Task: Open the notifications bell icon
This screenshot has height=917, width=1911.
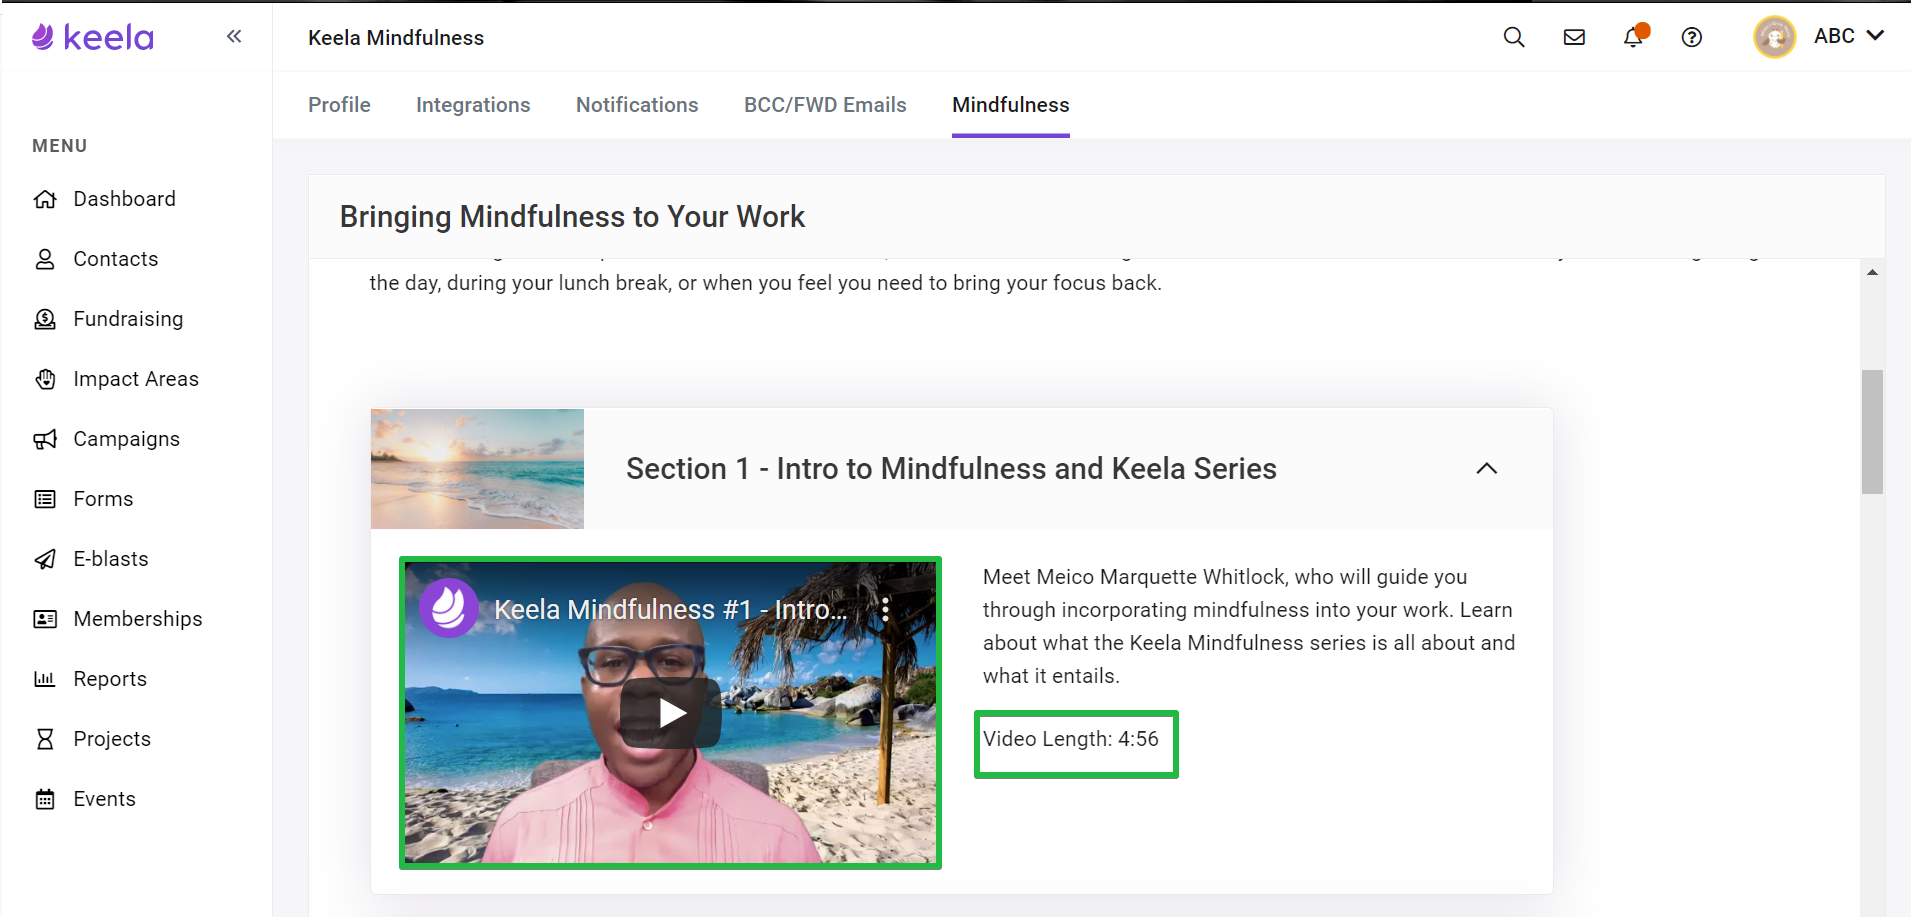Action: (x=1634, y=36)
